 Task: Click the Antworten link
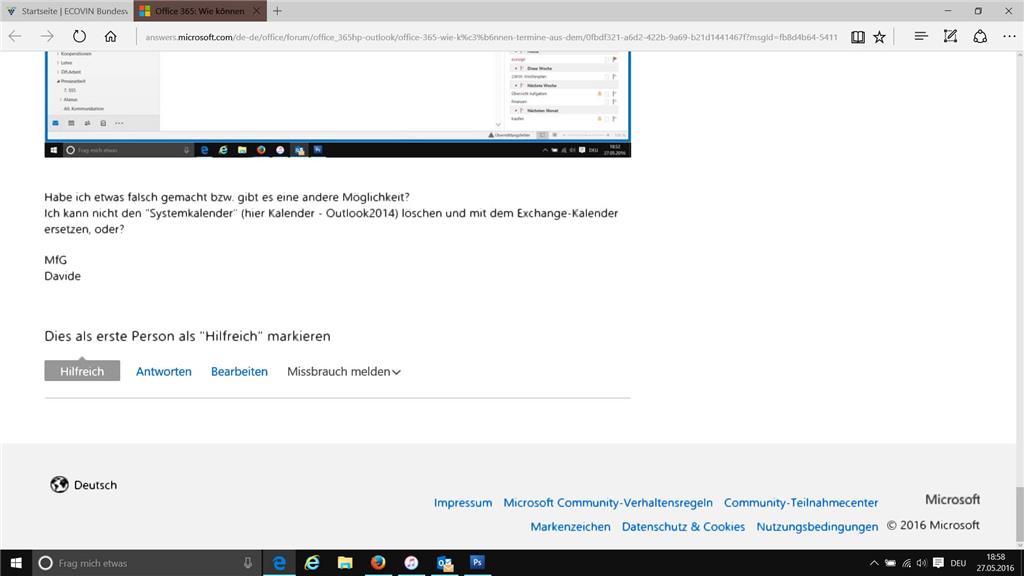(164, 372)
